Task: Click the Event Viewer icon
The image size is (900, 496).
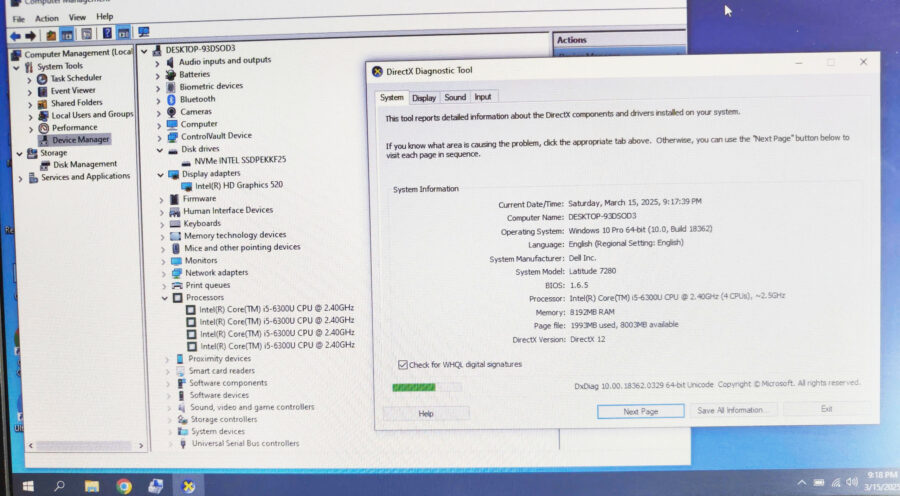Action: click(x=42, y=91)
